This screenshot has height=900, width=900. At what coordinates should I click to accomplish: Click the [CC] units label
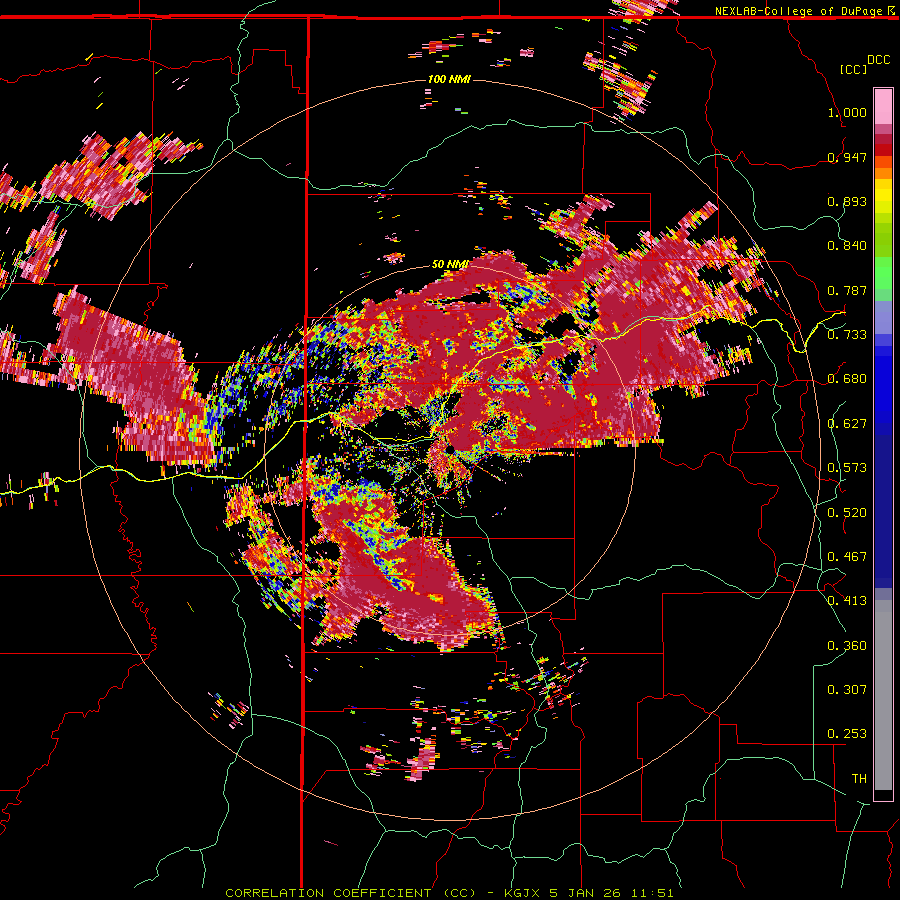(x=854, y=69)
